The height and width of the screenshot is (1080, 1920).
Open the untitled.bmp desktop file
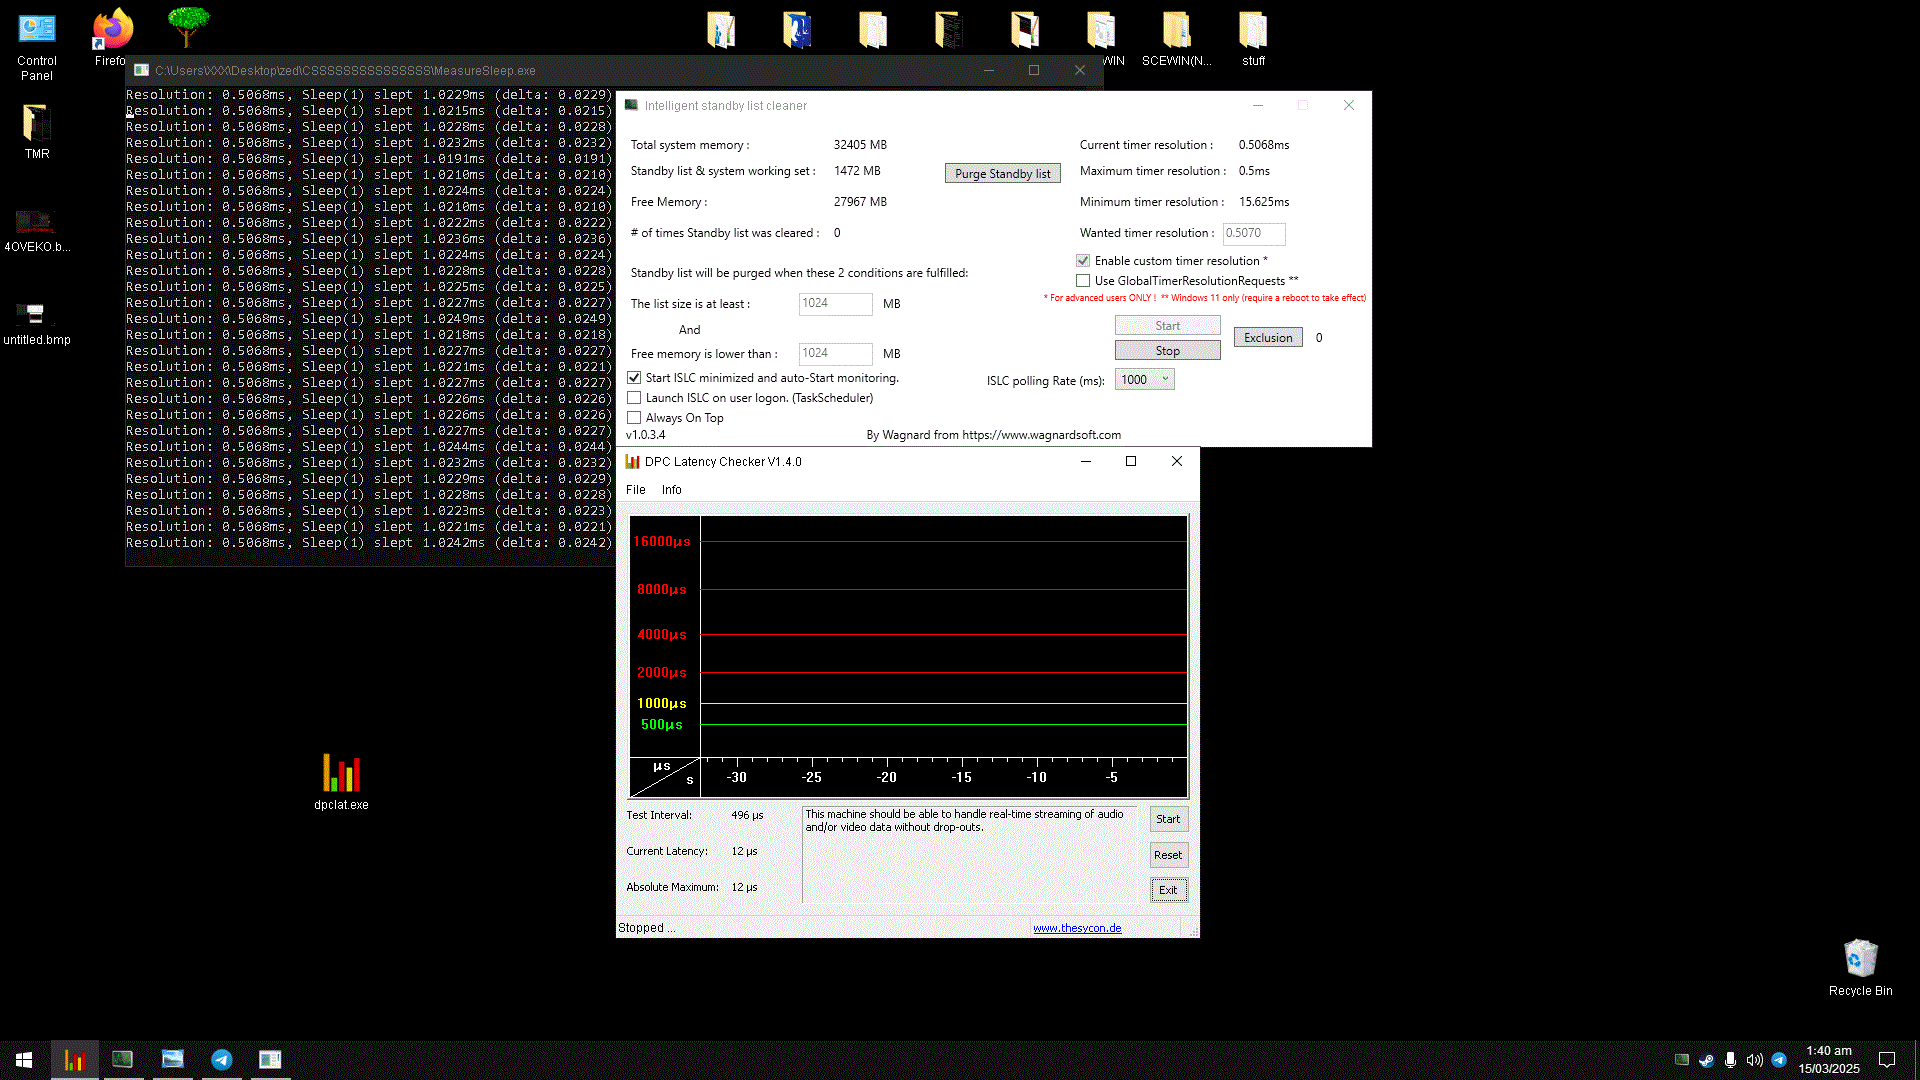click(x=36, y=316)
